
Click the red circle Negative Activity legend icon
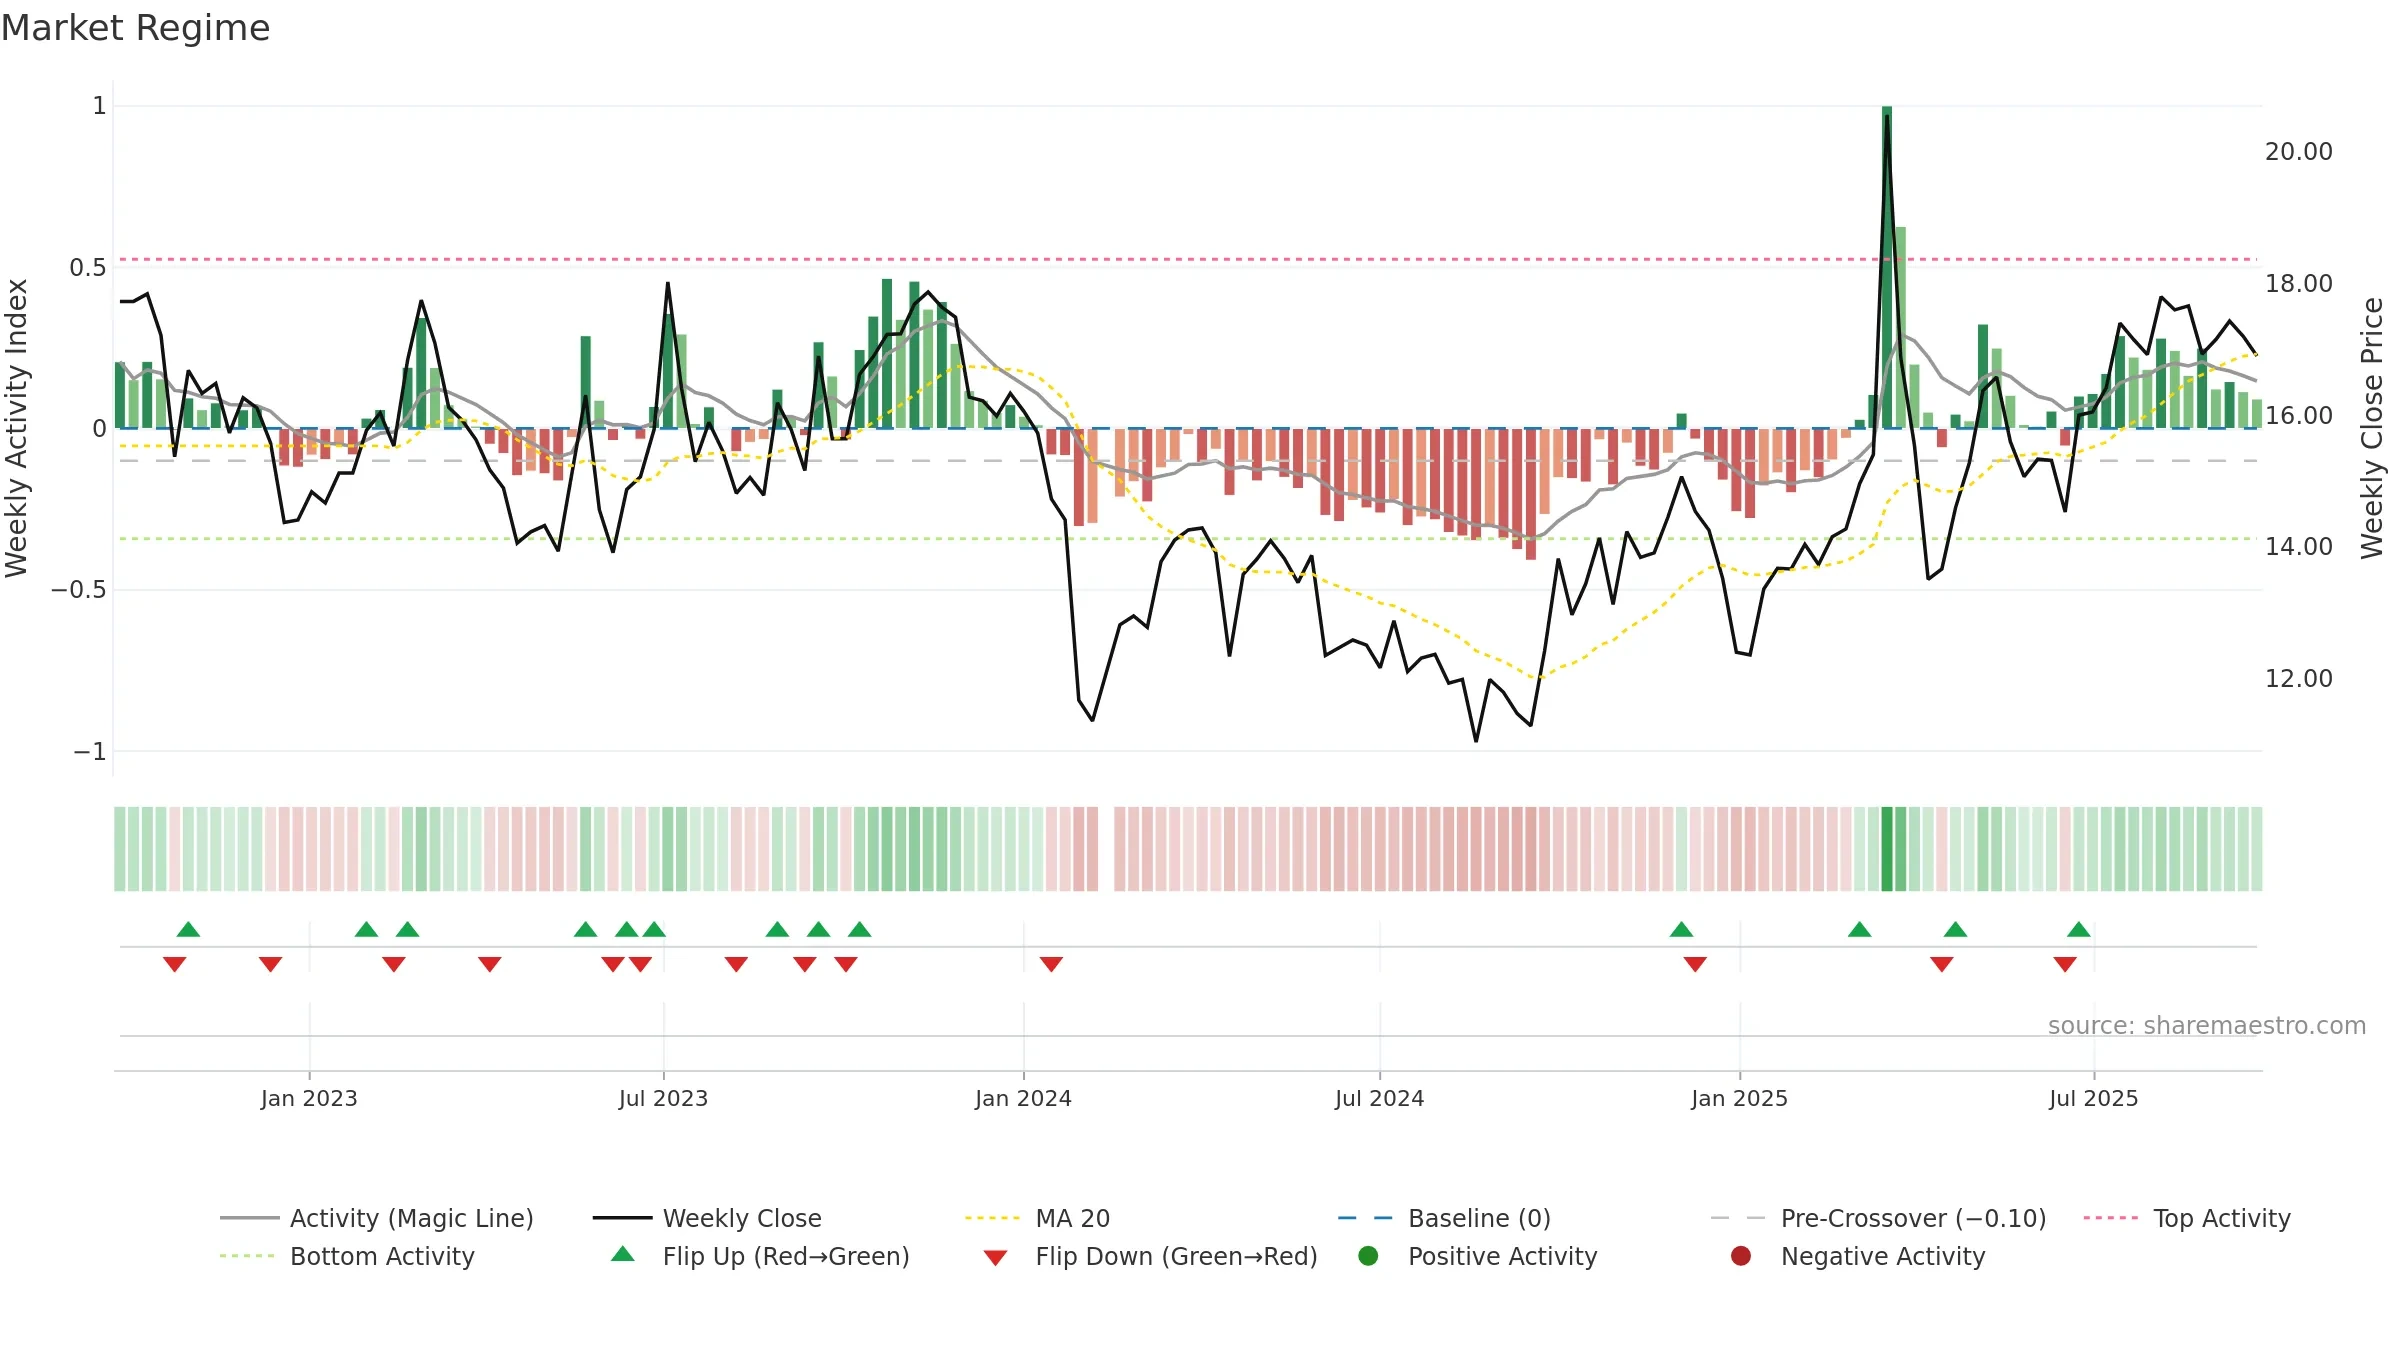coord(1741,1256)
